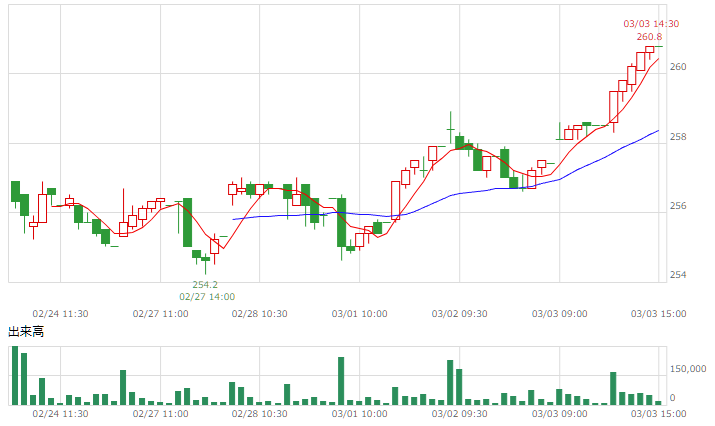
Task: Click the 03/02 09:30 label under price chart
Action: (x=460, y=314)
